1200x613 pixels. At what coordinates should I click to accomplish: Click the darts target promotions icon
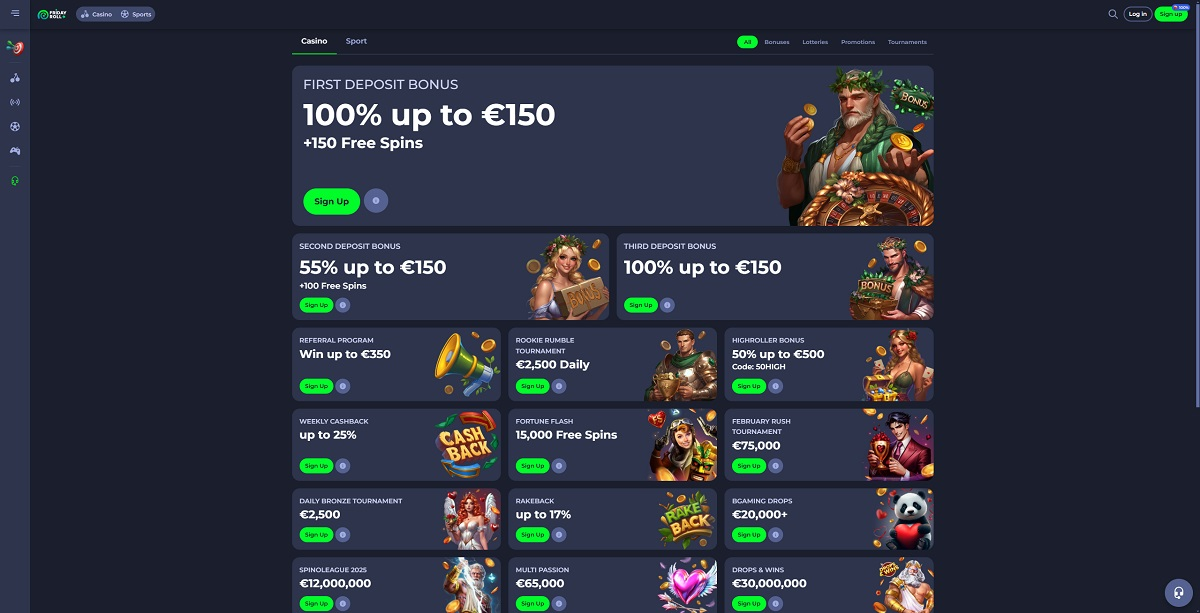(x=15, y=47)
